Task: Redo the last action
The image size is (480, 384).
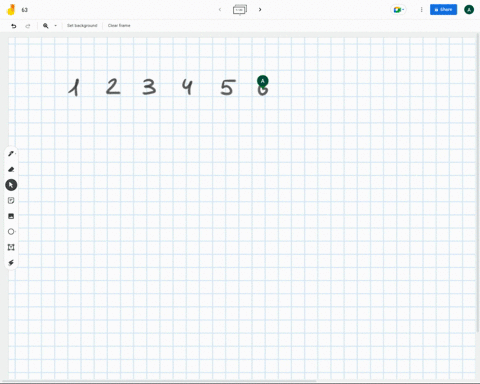Action: (28, 26)
